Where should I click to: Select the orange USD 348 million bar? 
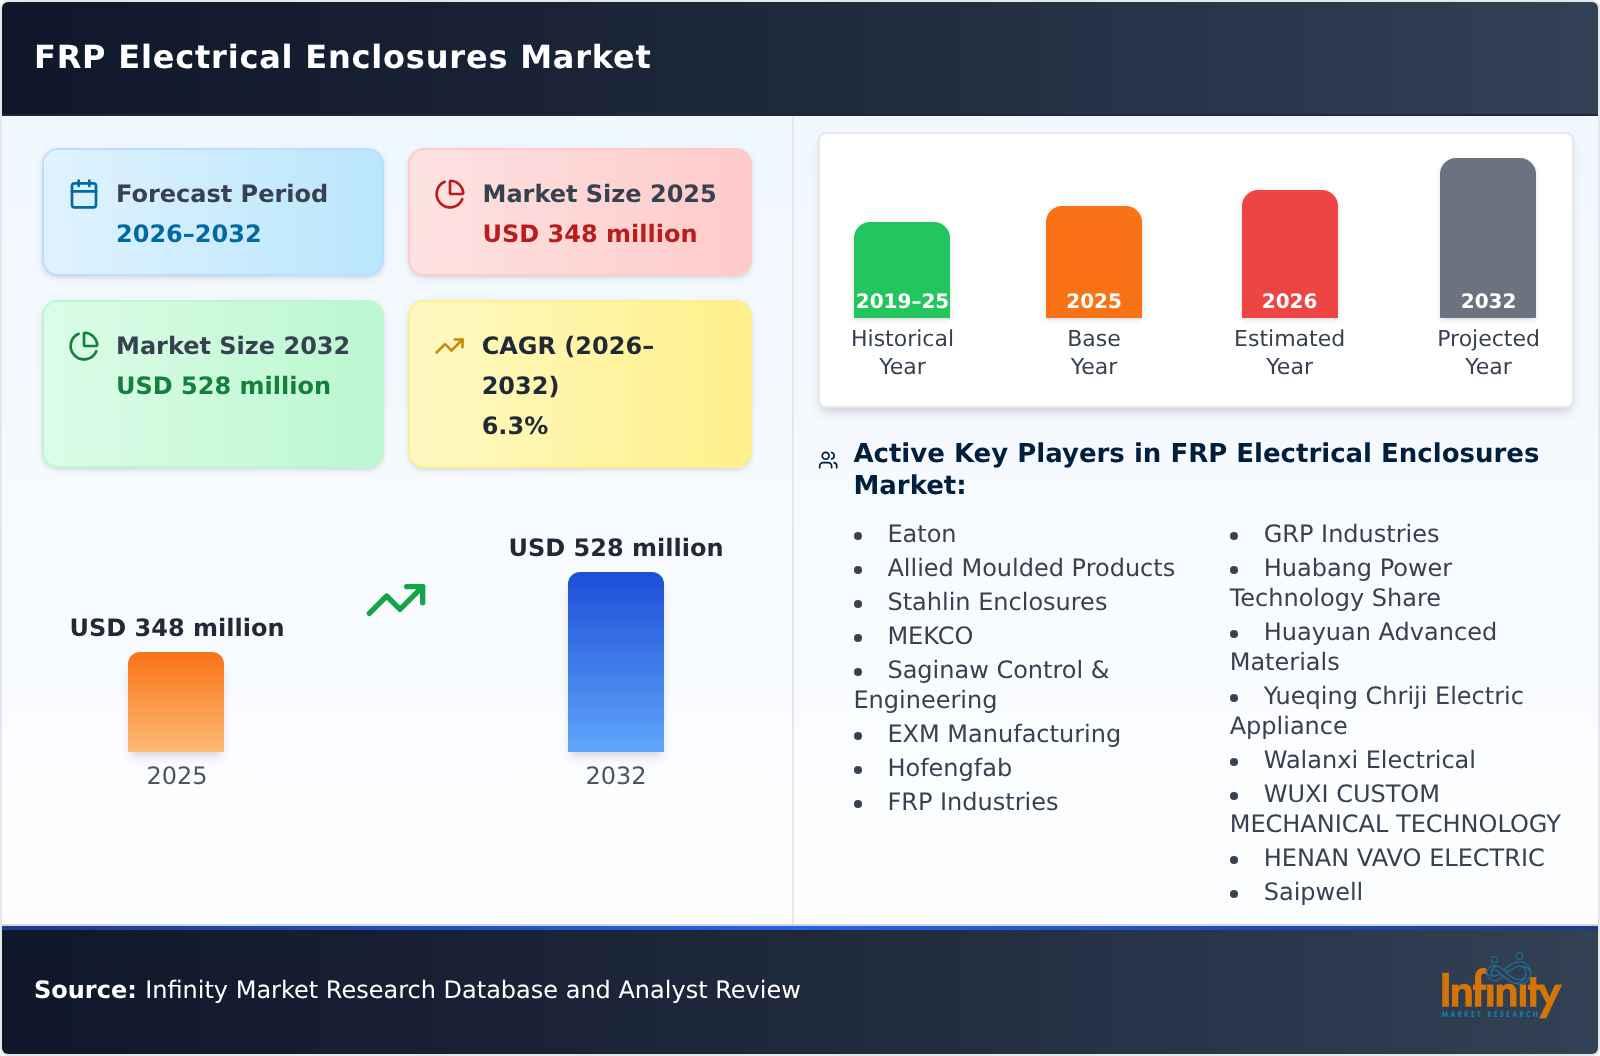click(176, 702)
